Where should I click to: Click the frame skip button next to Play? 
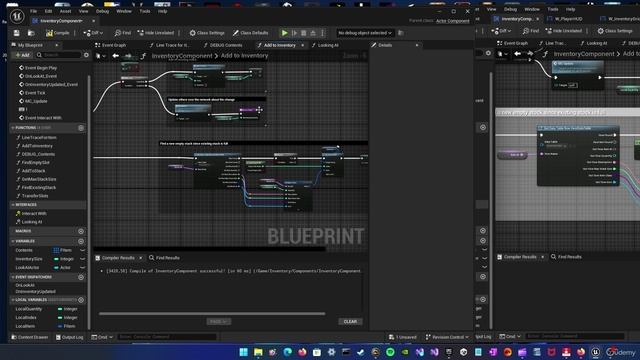pyautogui.click(x=294, y=33)
